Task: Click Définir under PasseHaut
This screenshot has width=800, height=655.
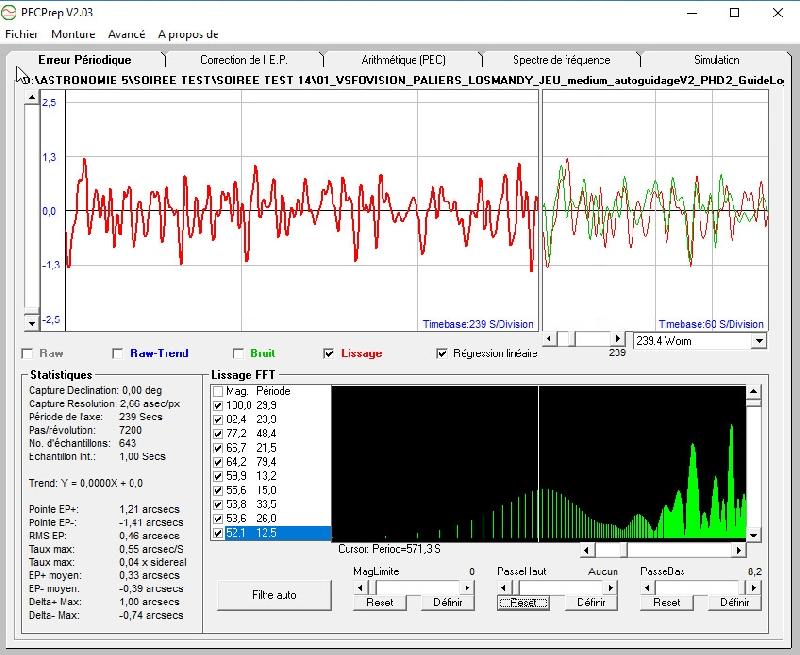Action: pos(591,602)
